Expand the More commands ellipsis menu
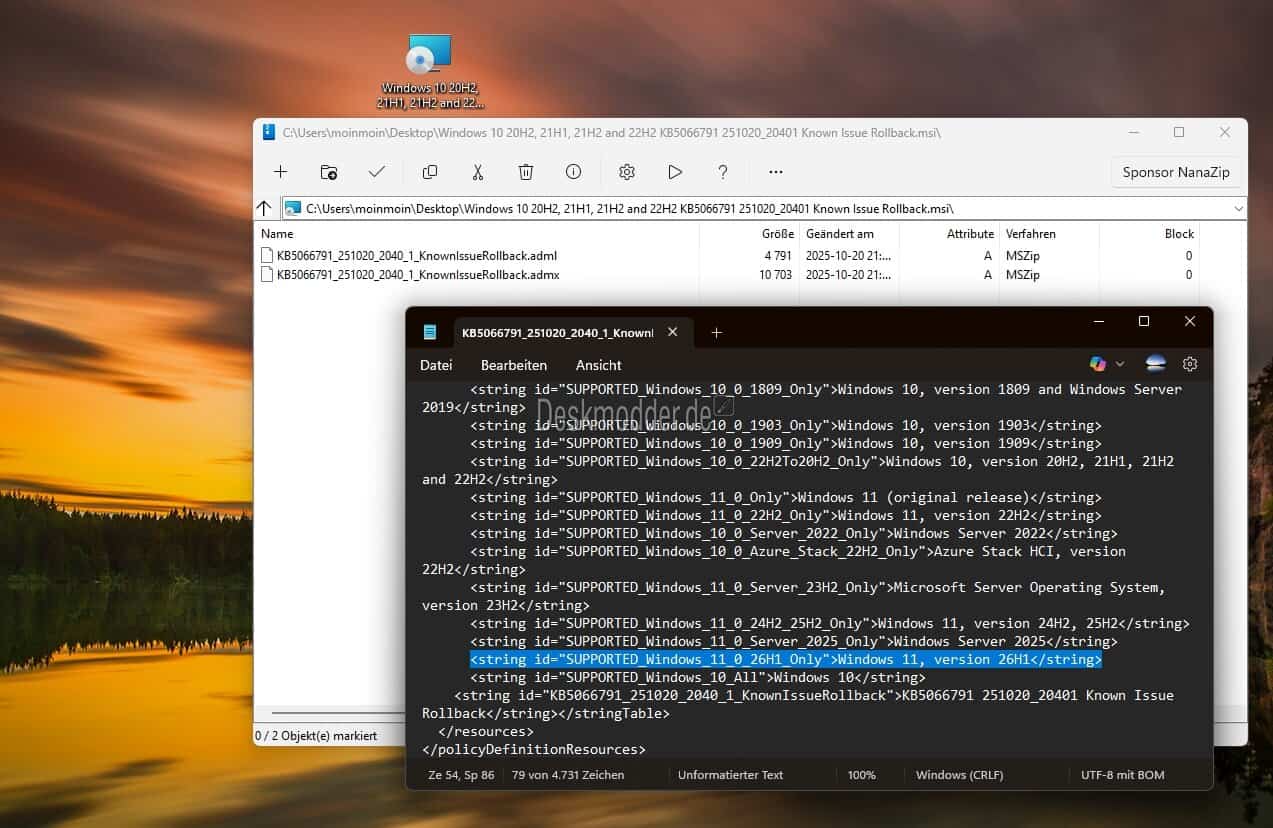The width and height of the screenshot is (1273, 828). tap(775, 172)
